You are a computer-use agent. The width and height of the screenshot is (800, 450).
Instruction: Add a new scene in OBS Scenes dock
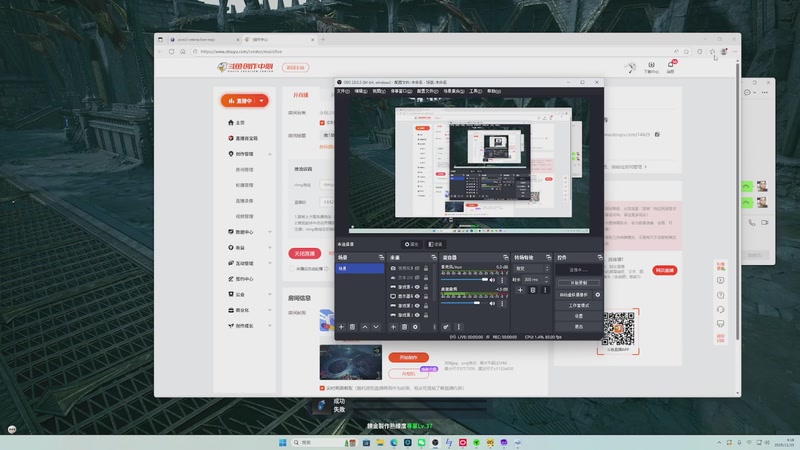[x=341, y=327]
